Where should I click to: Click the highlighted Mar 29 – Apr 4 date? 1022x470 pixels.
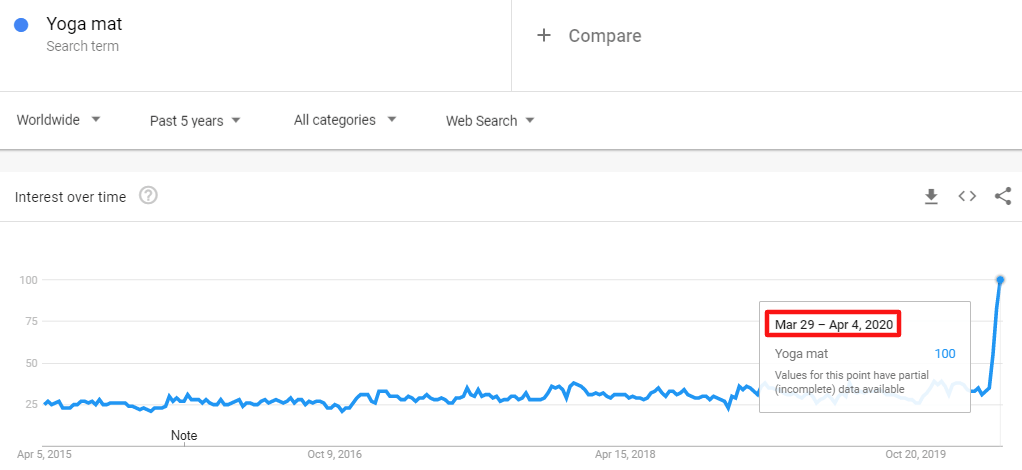[x=835, y=324]
